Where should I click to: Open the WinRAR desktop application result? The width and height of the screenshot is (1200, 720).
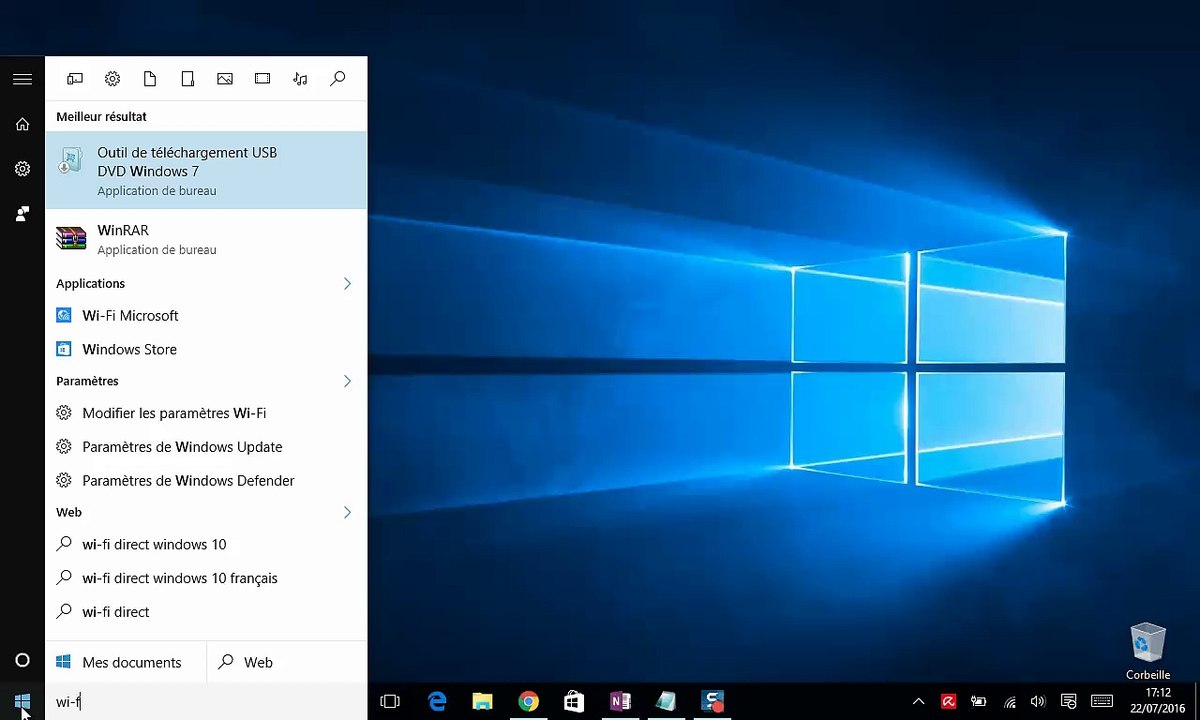pyautogui.click(x=206, y=239)
